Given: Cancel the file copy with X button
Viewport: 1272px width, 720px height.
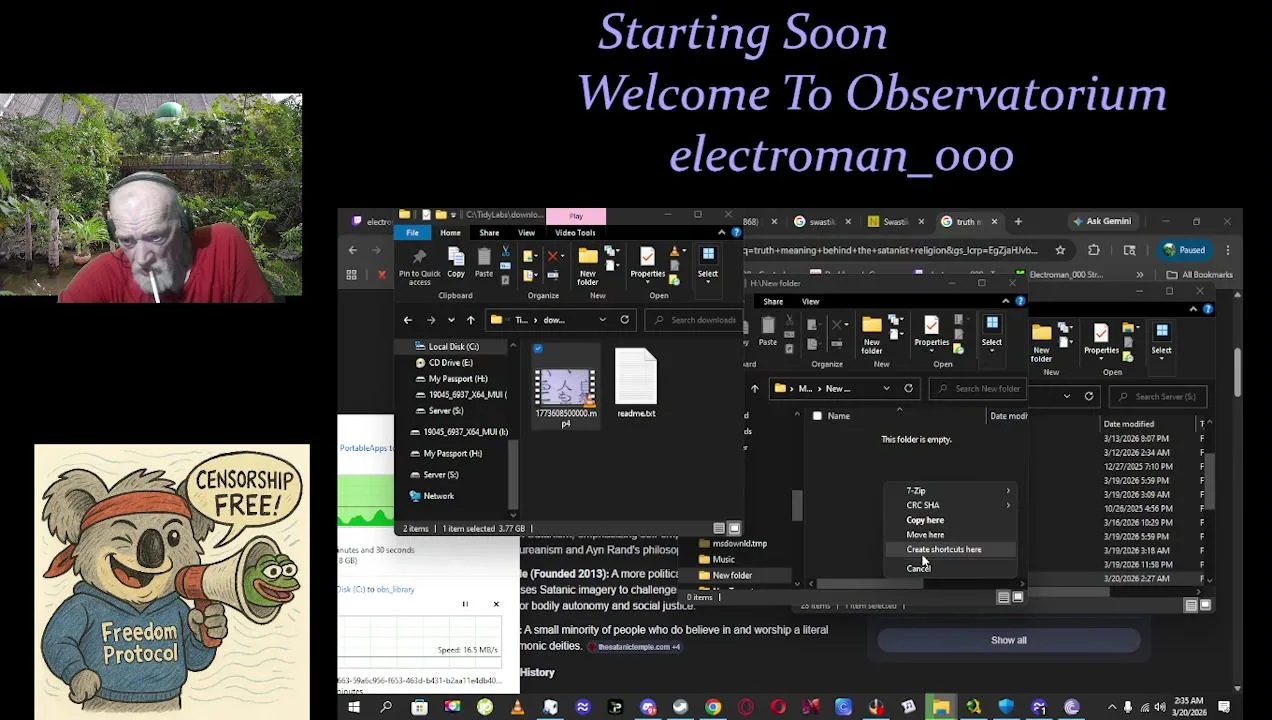Looking at the screenshot, I should click(x=496, y=604).
